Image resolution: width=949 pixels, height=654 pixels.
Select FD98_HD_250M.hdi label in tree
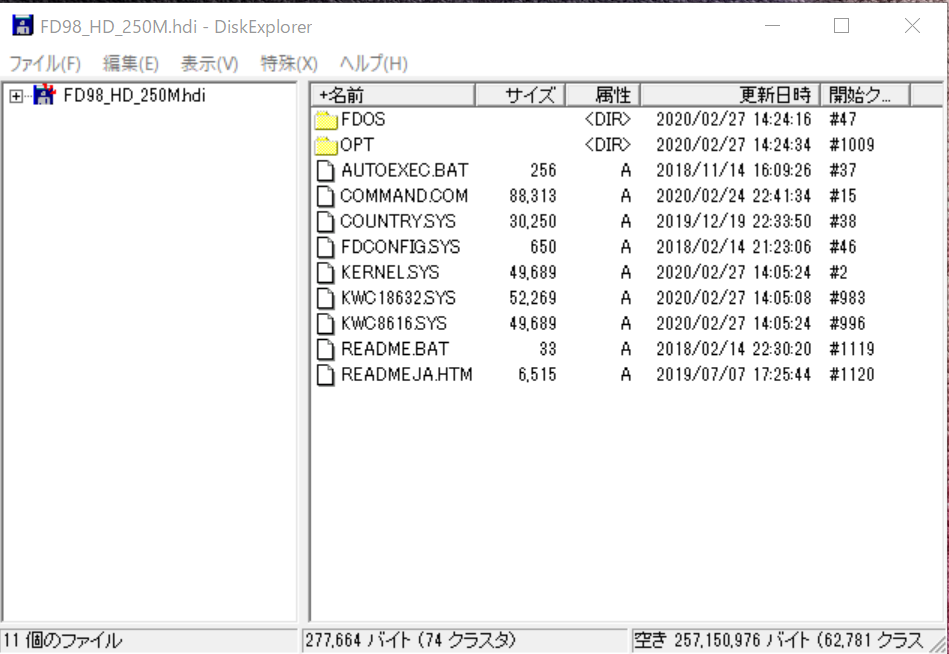tap(134, 96)
